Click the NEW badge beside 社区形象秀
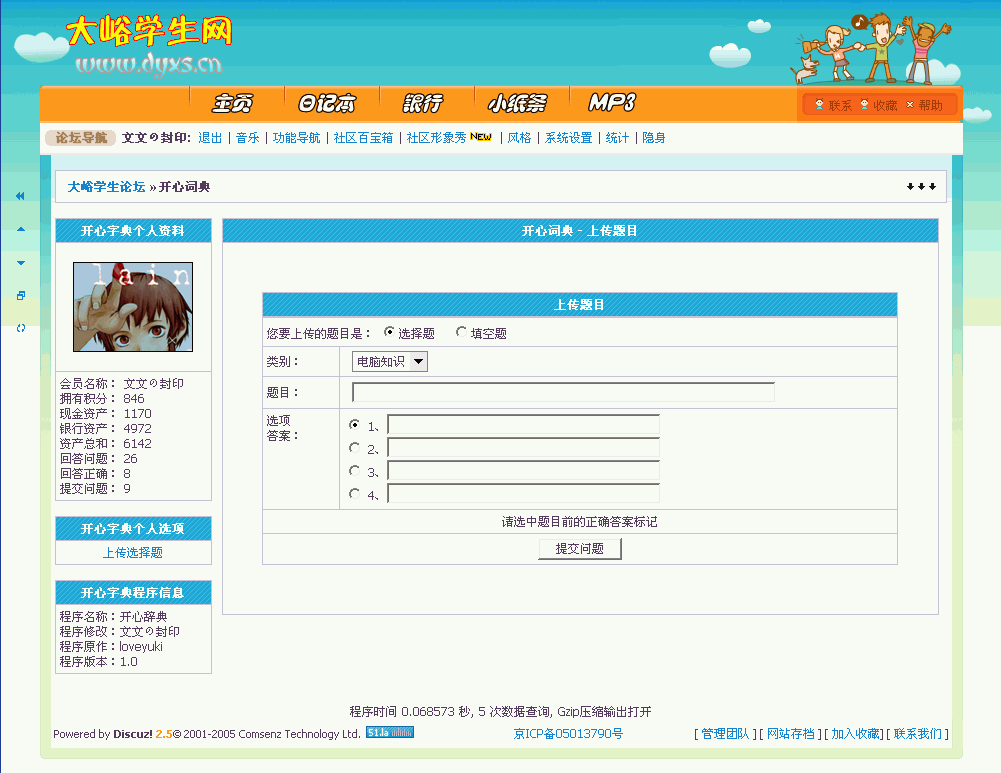Screen dimensions: 1001x773 (481, 137)
